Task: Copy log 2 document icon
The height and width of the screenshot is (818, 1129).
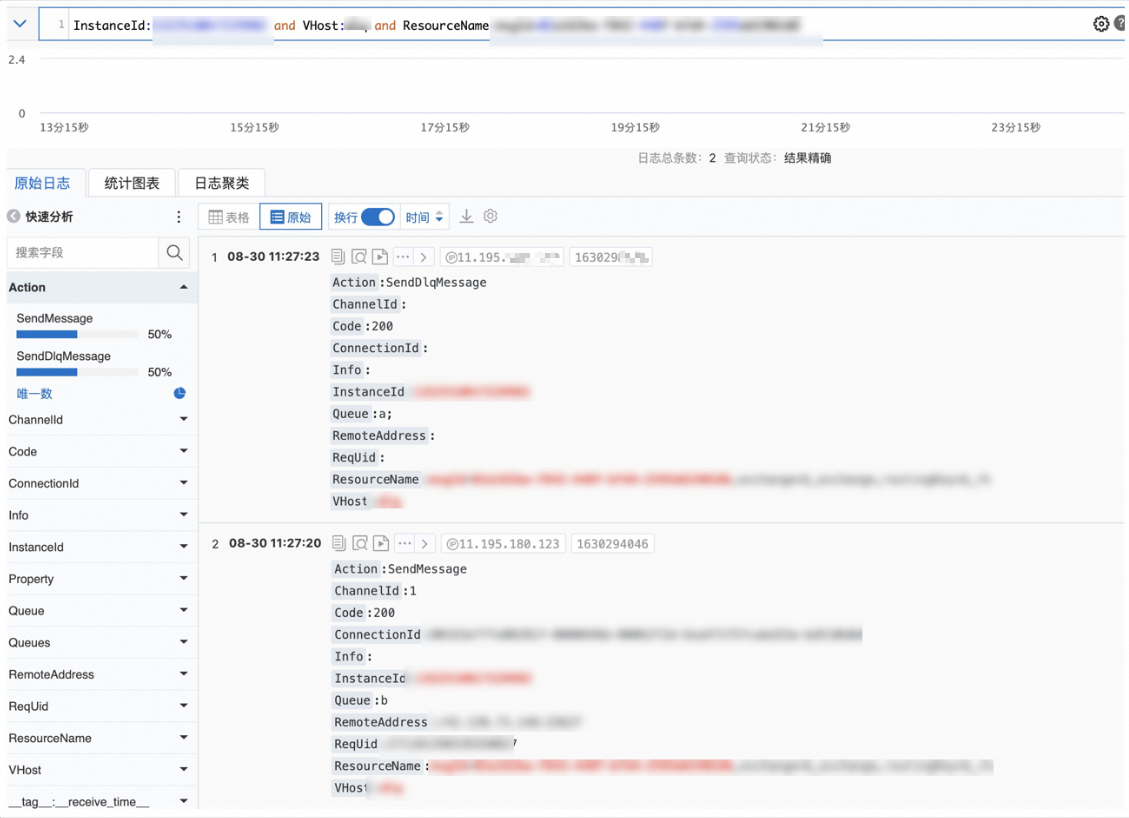Action: (x=339, y=543)
